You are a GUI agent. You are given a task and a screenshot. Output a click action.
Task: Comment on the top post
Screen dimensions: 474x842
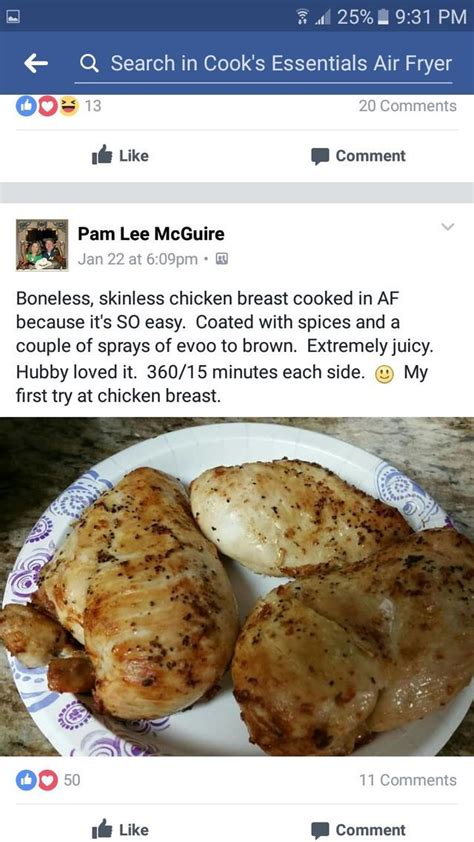coord(359,156)
